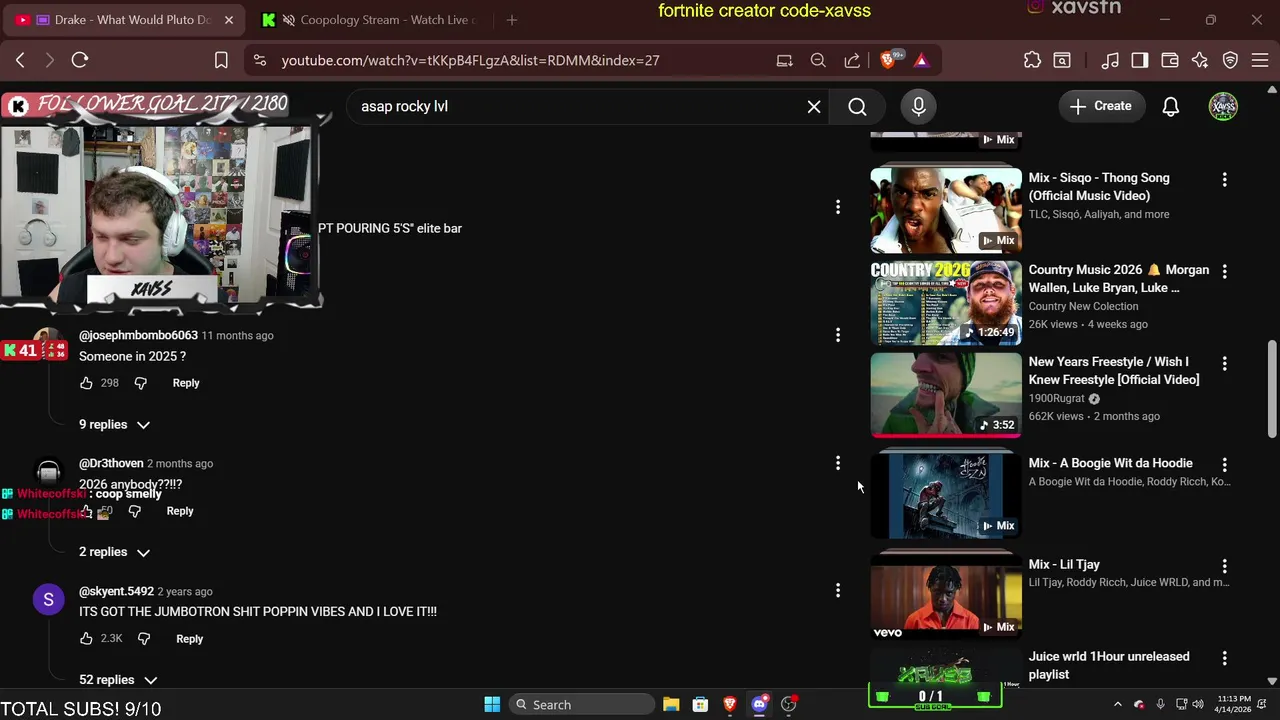Screen dimensions: 1280x720
Task: Dislike the JUMBOTRON comment by @skyent.5492
Action: 143,638
